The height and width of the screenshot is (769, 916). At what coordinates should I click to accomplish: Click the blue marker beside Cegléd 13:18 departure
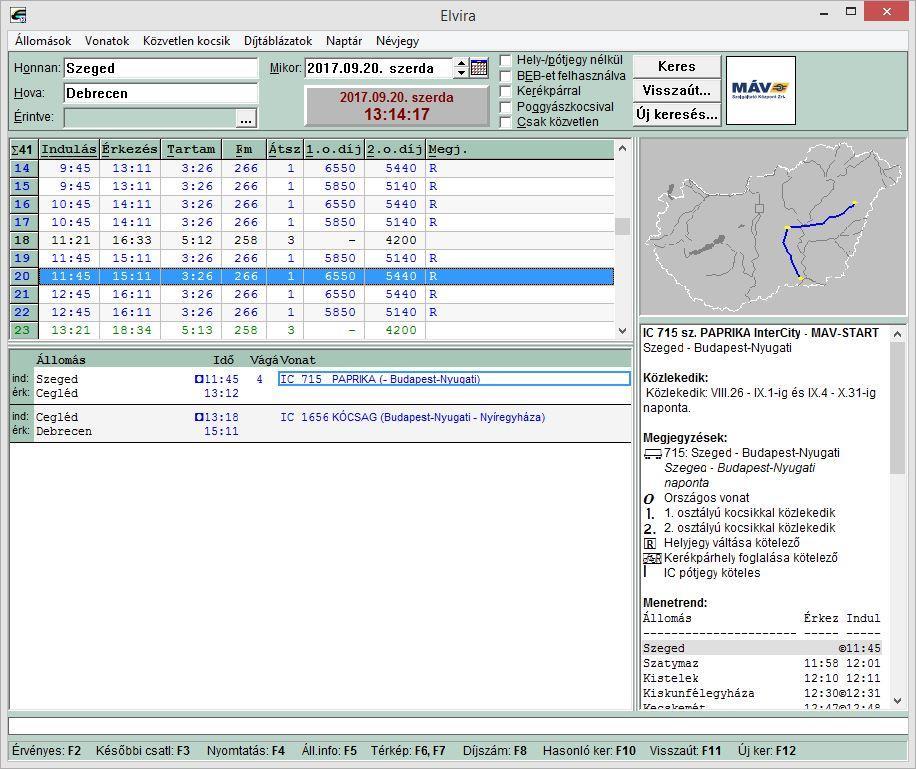coord(199,417)
